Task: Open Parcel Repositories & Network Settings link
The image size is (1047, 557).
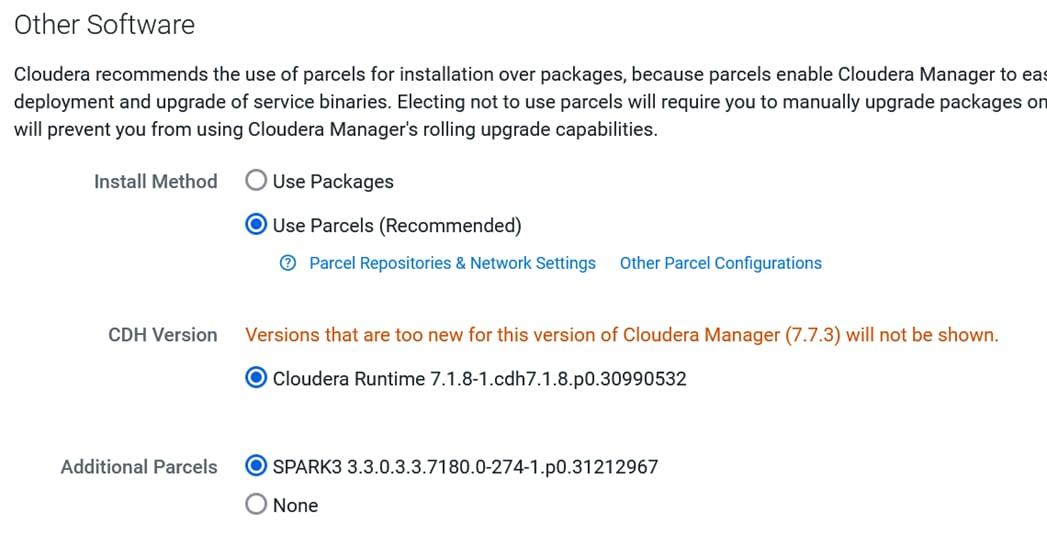Action: pos(452,263)
